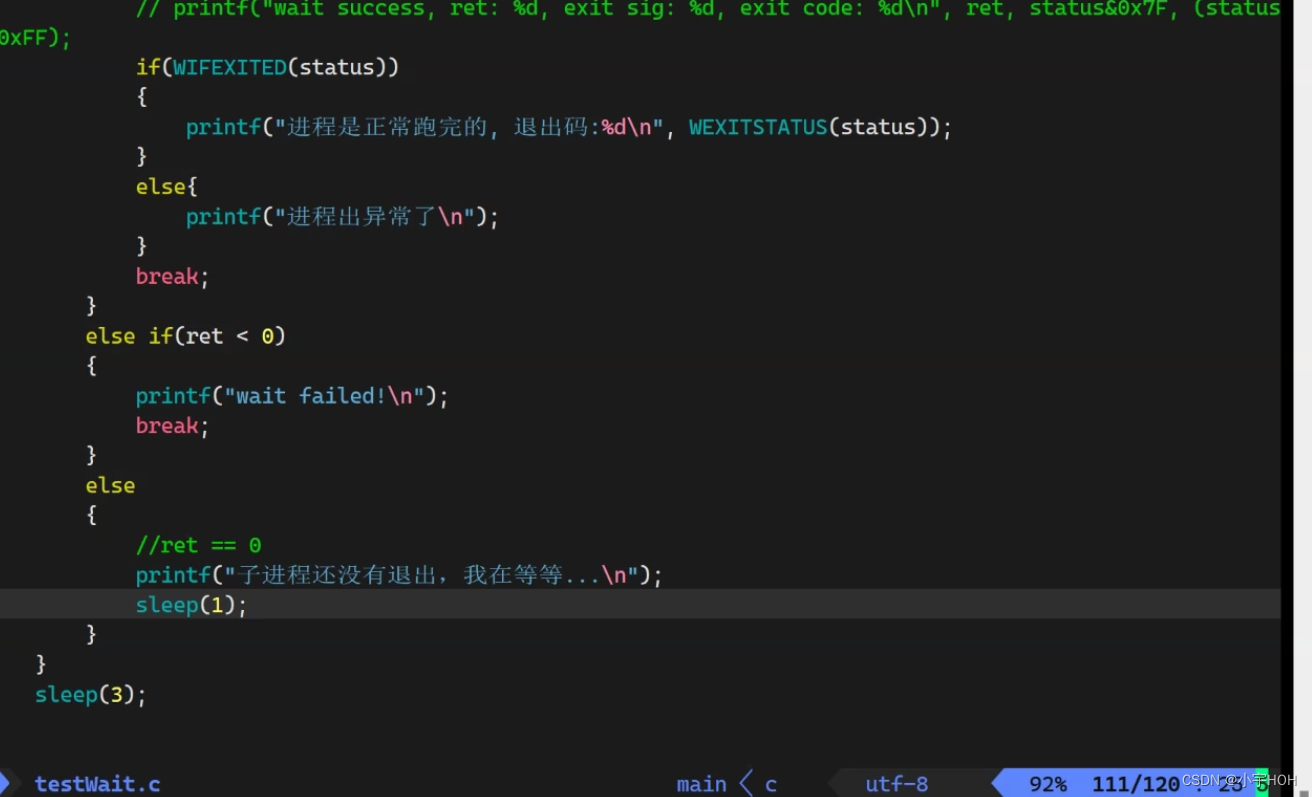Click the break below 'wait failed!' printf
Image resolution: width=1312 pixels, height=797 pixels.
[x=172, y=426]
